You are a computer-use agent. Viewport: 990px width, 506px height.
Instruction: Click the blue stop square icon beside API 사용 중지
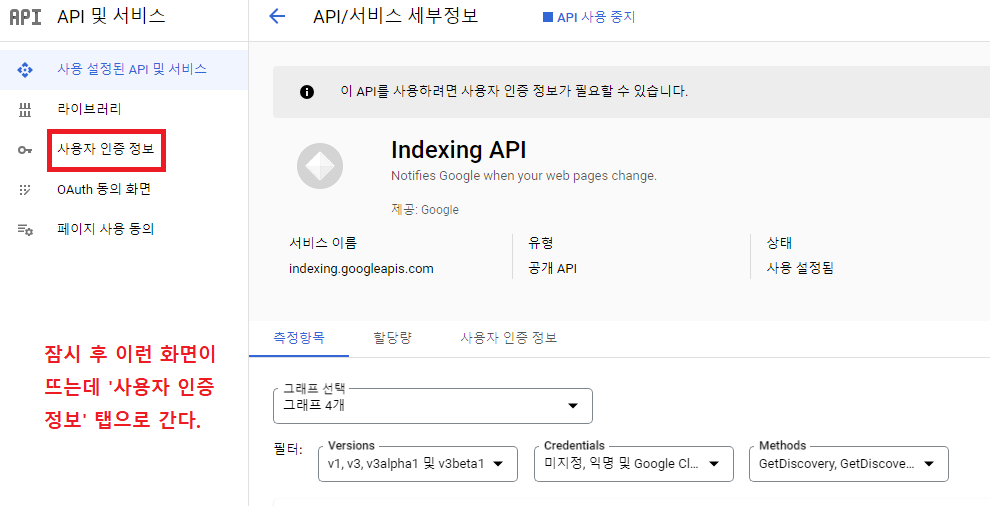(547, 18)
